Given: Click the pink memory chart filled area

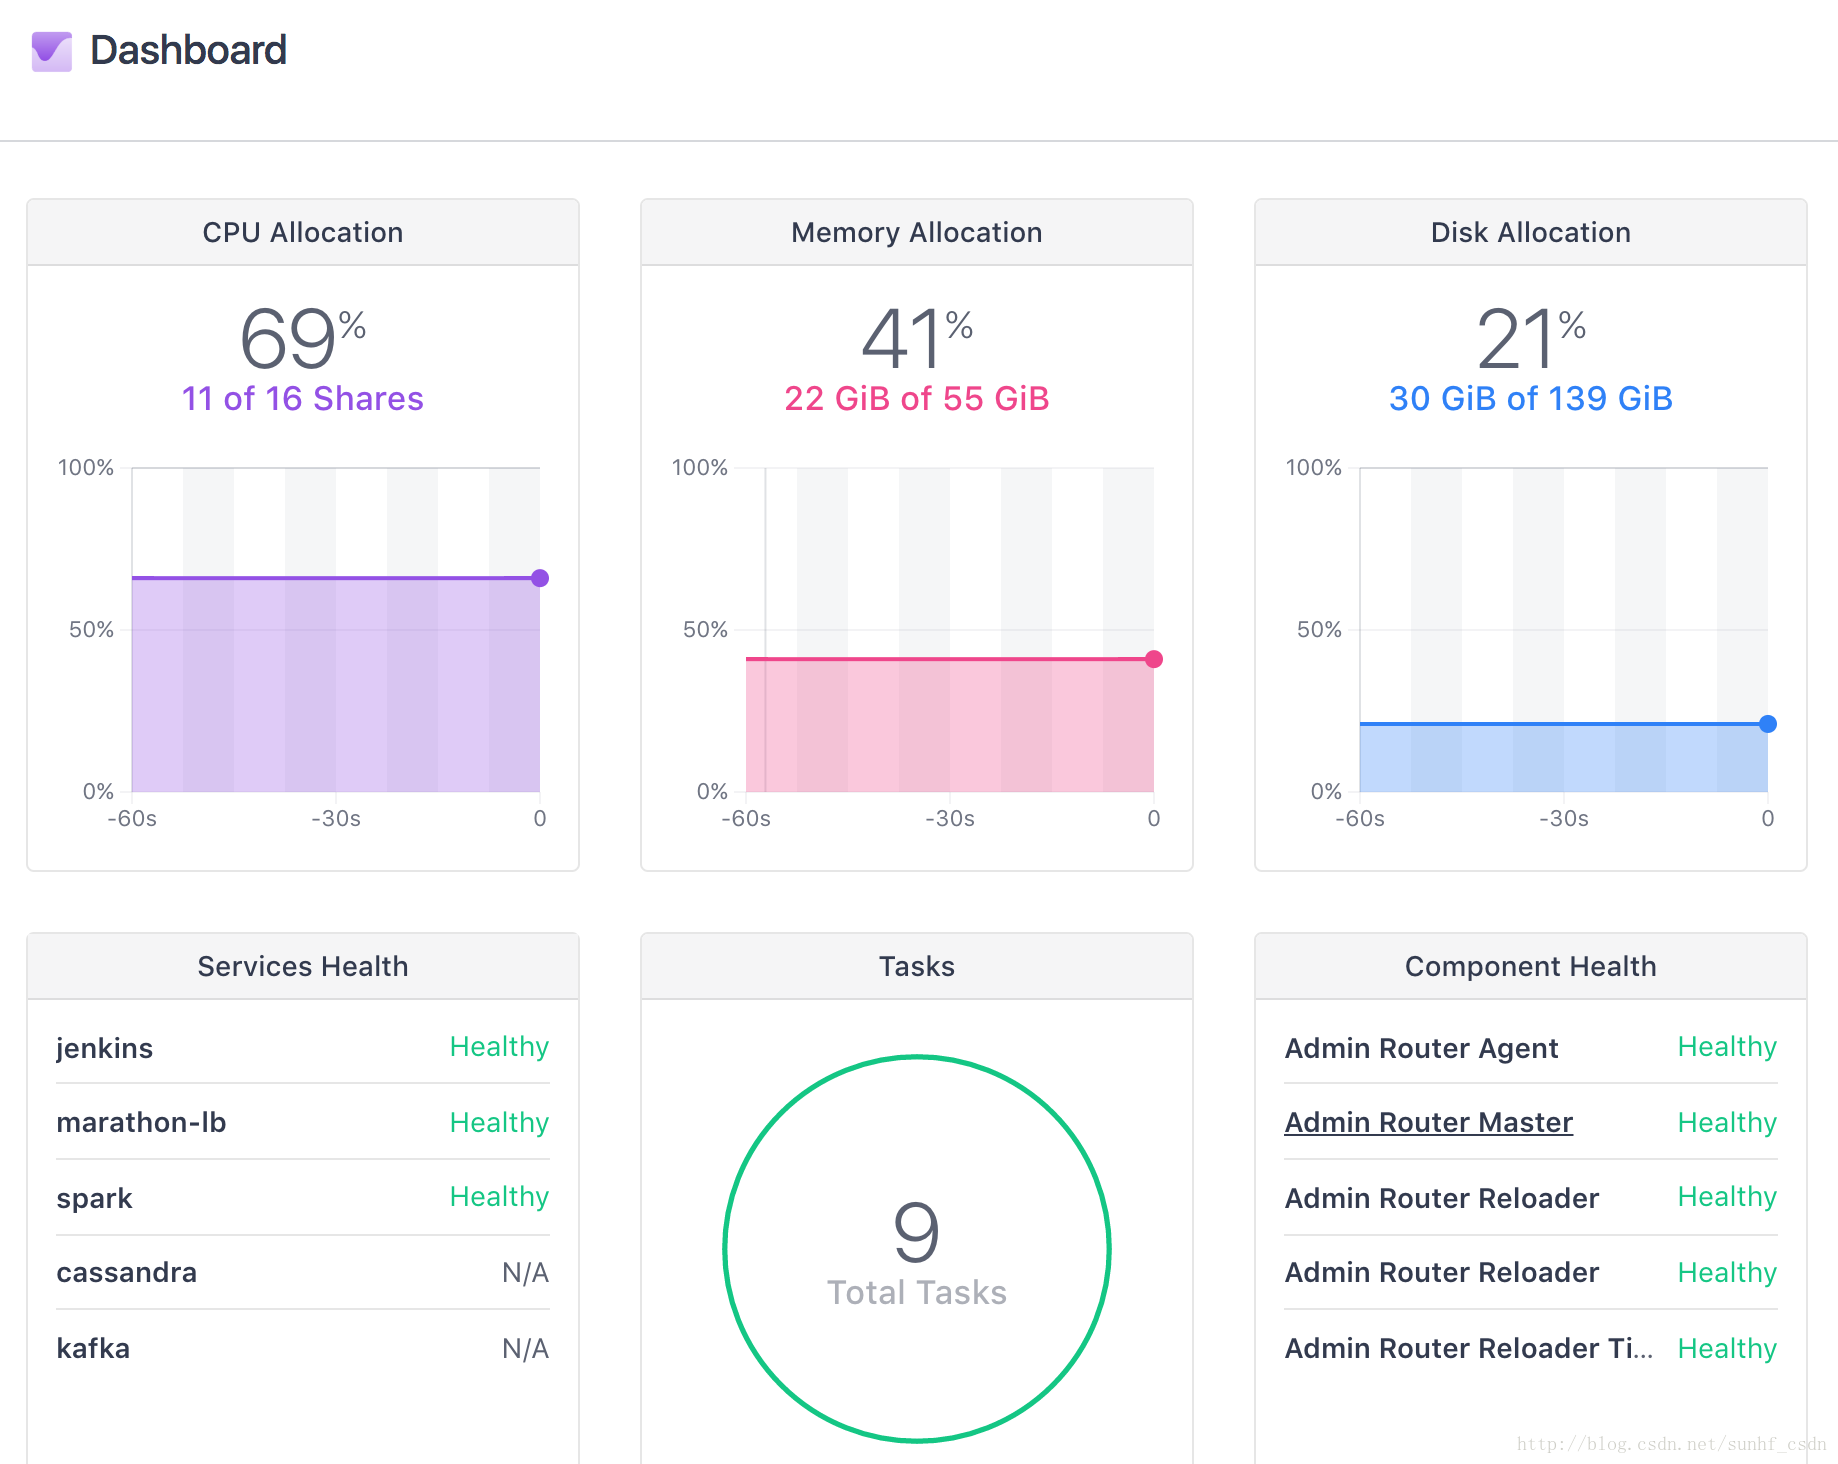Looking at the screenshot, I should pyautogui.click(x=950, y=726).
